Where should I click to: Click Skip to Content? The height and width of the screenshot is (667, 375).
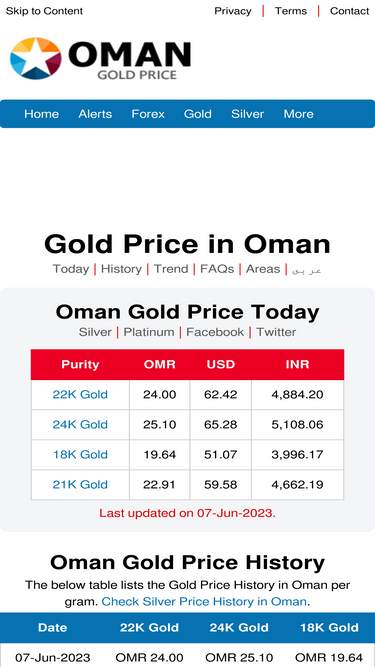pyautogui.click(x=44, y=11)
